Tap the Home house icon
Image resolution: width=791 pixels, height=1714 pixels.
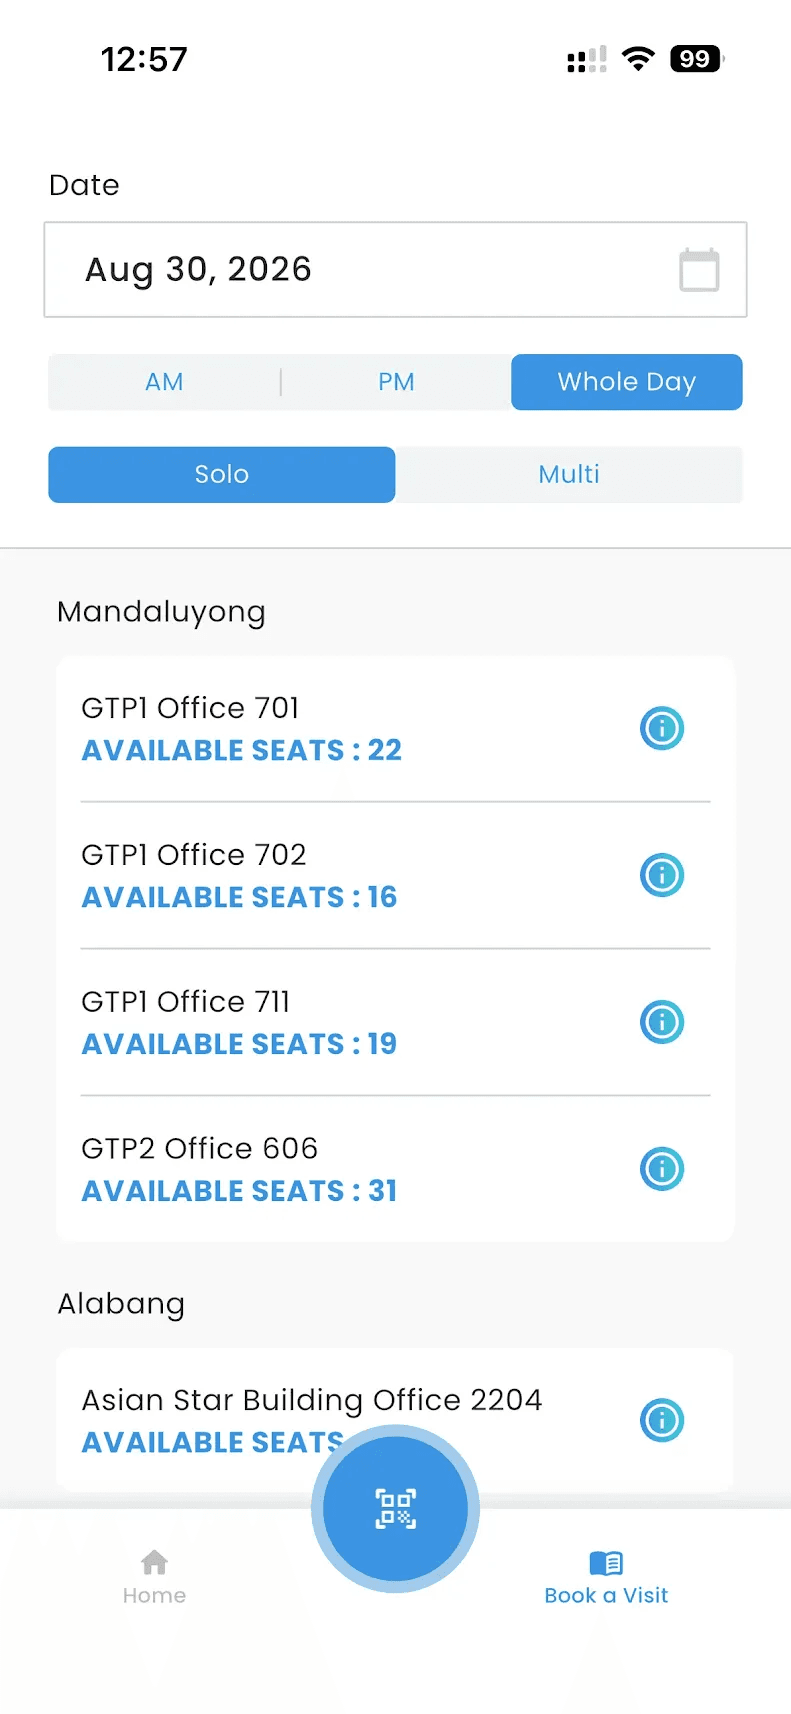tap(154, 1562)
